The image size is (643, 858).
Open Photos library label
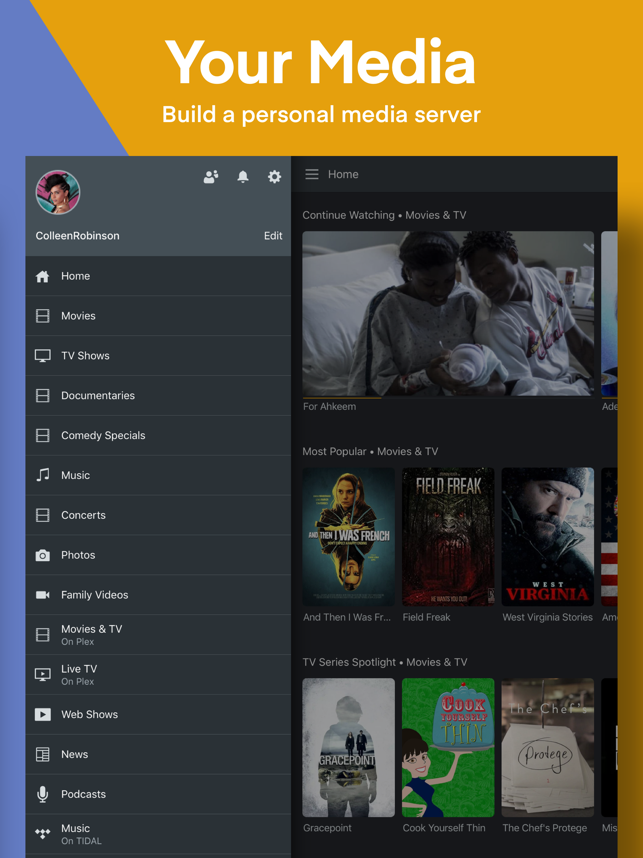(78, 555)
